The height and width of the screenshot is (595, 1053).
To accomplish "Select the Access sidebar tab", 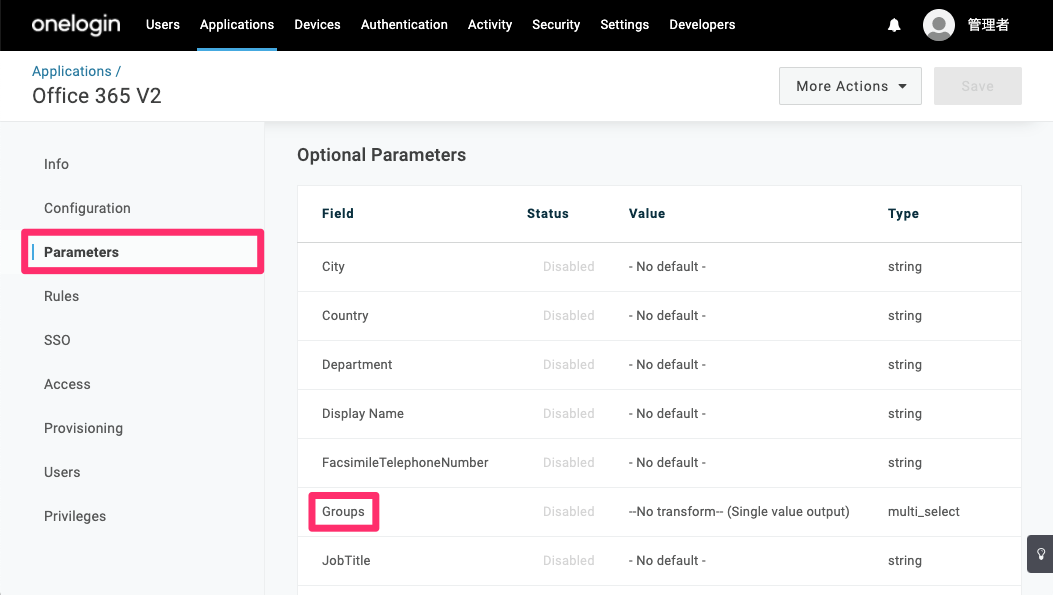I will point(67,384).
